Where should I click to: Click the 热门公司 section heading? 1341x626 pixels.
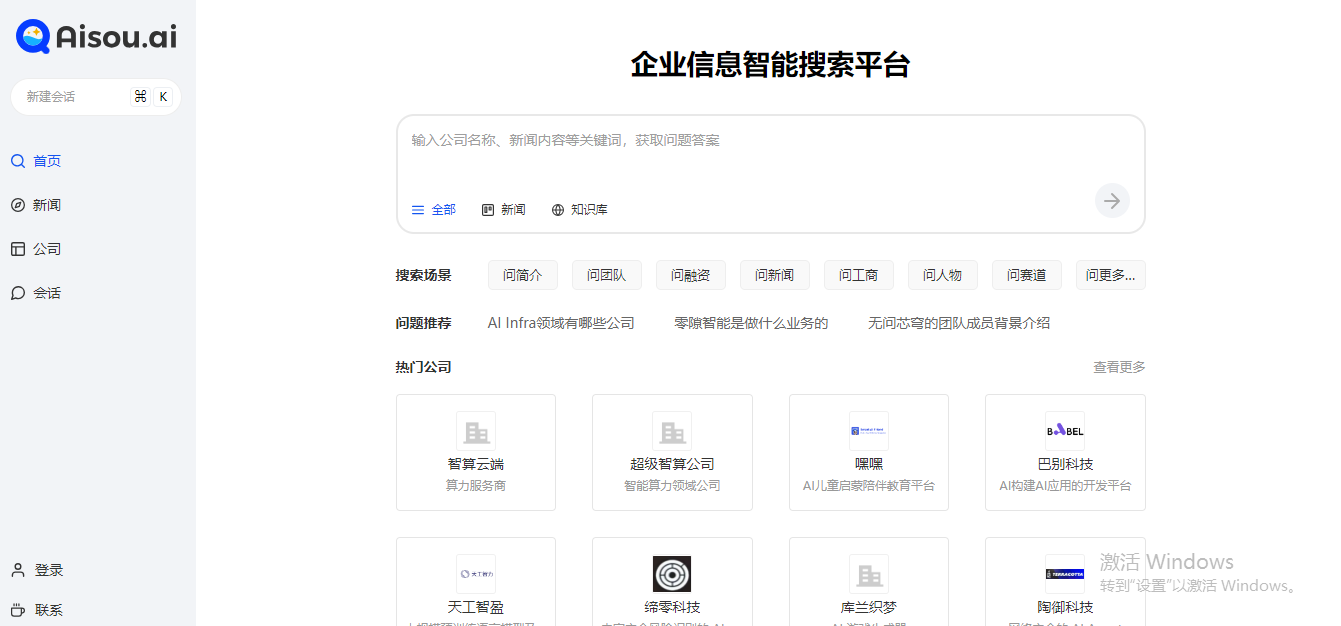tap(424, 367)
